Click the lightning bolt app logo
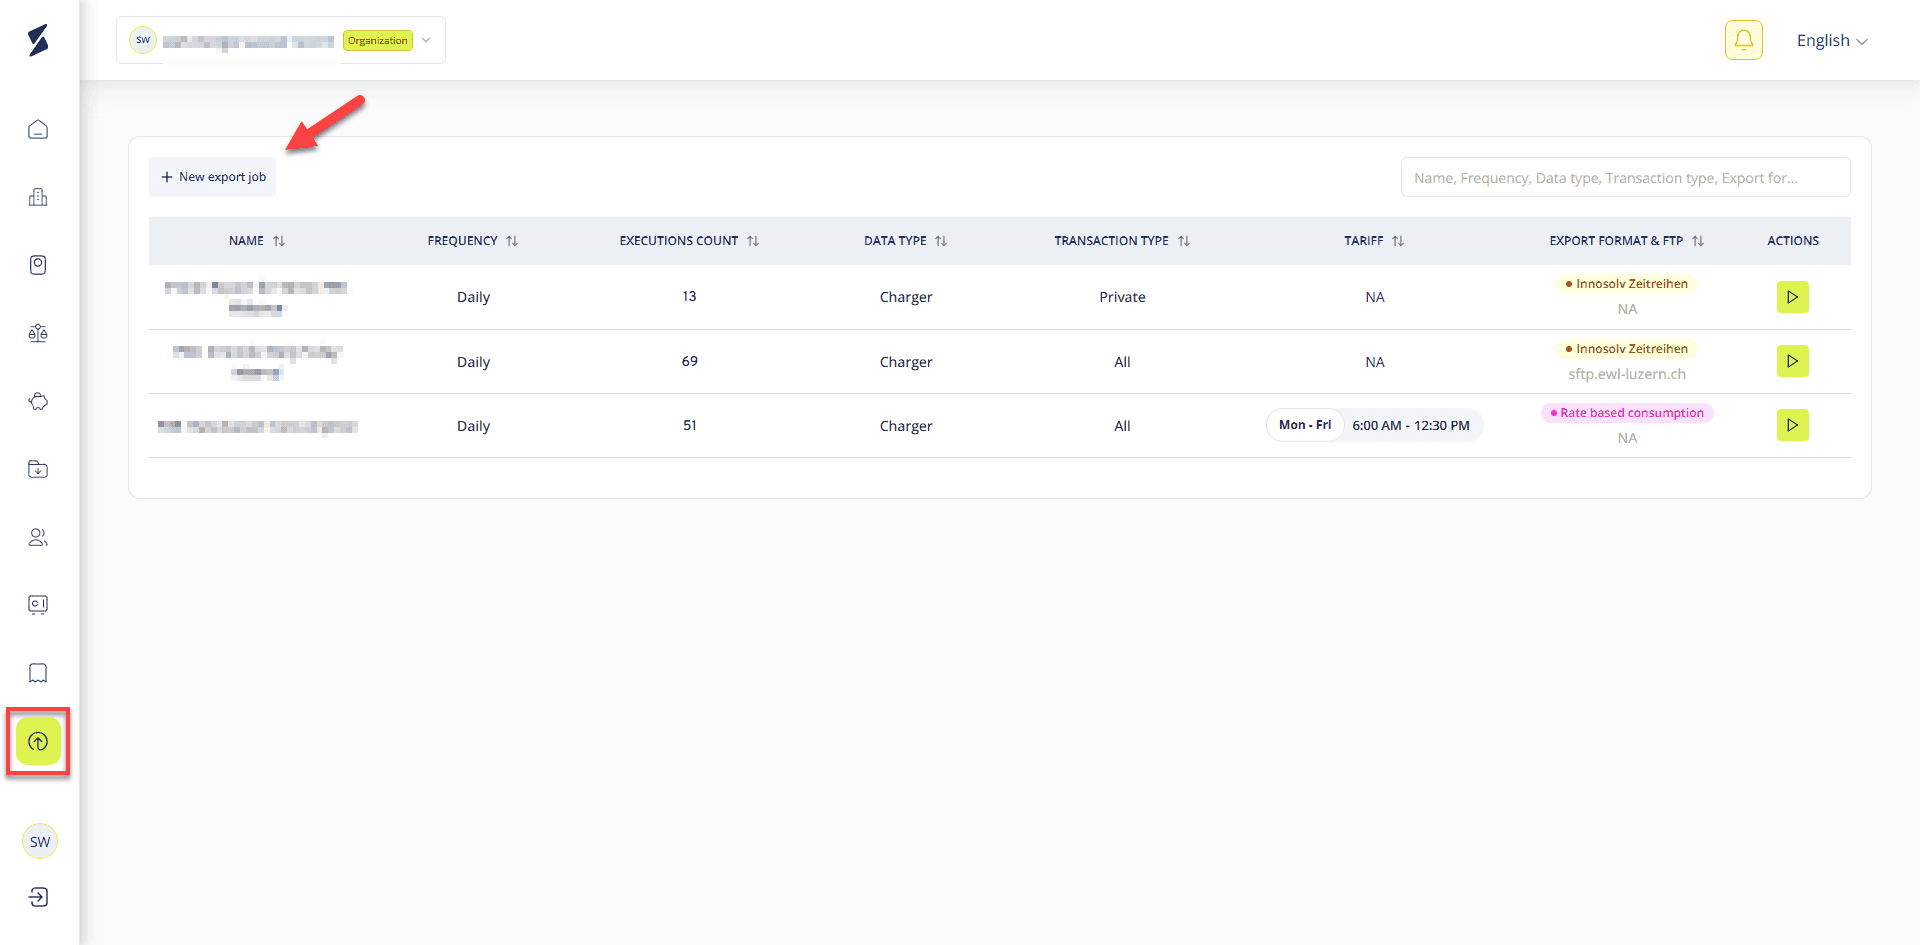1920x945 pixels. [38, 41]
